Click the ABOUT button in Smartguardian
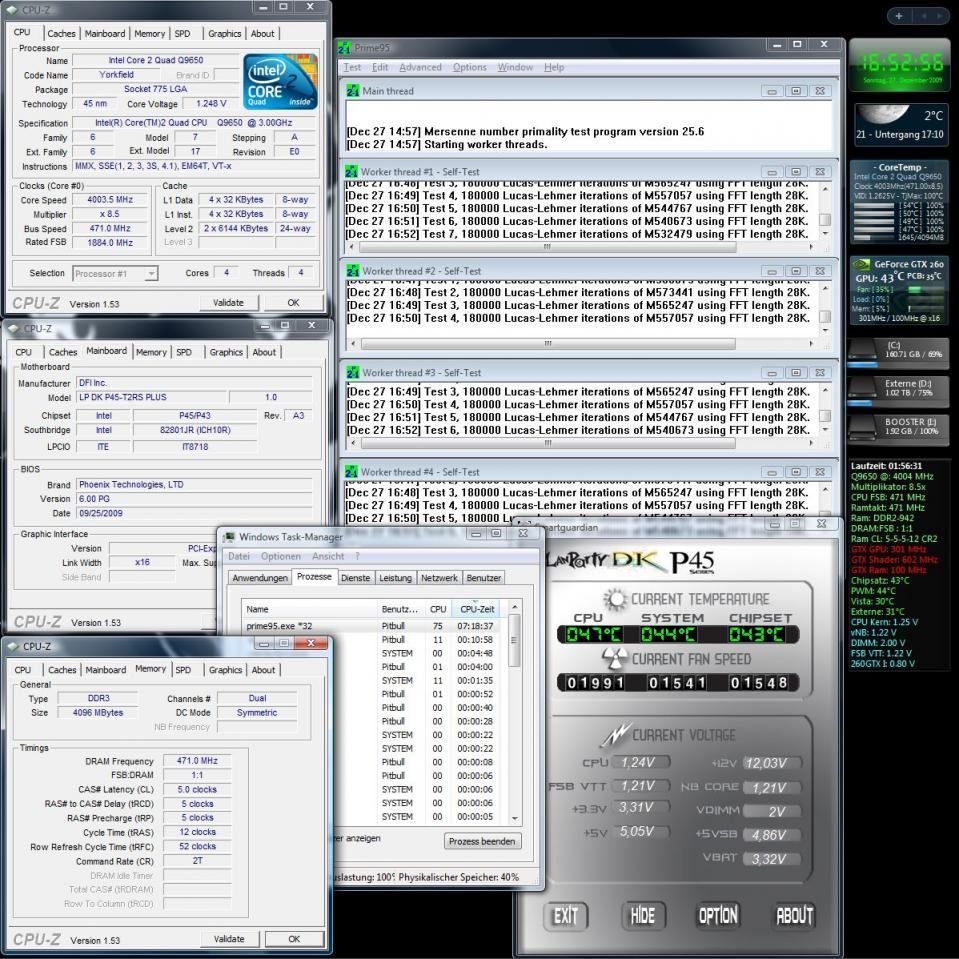The width and height of the screenshot is (959, 959). point(794,916)
